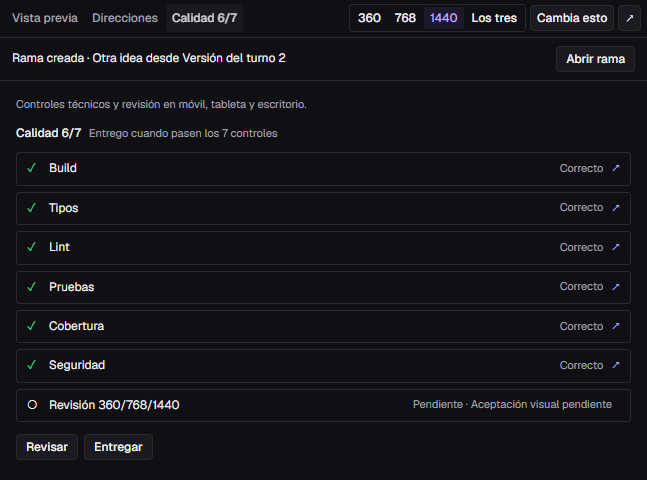
Task: Select the Revisión 360/768/1440 row label
Action: [x=114, y=405]
